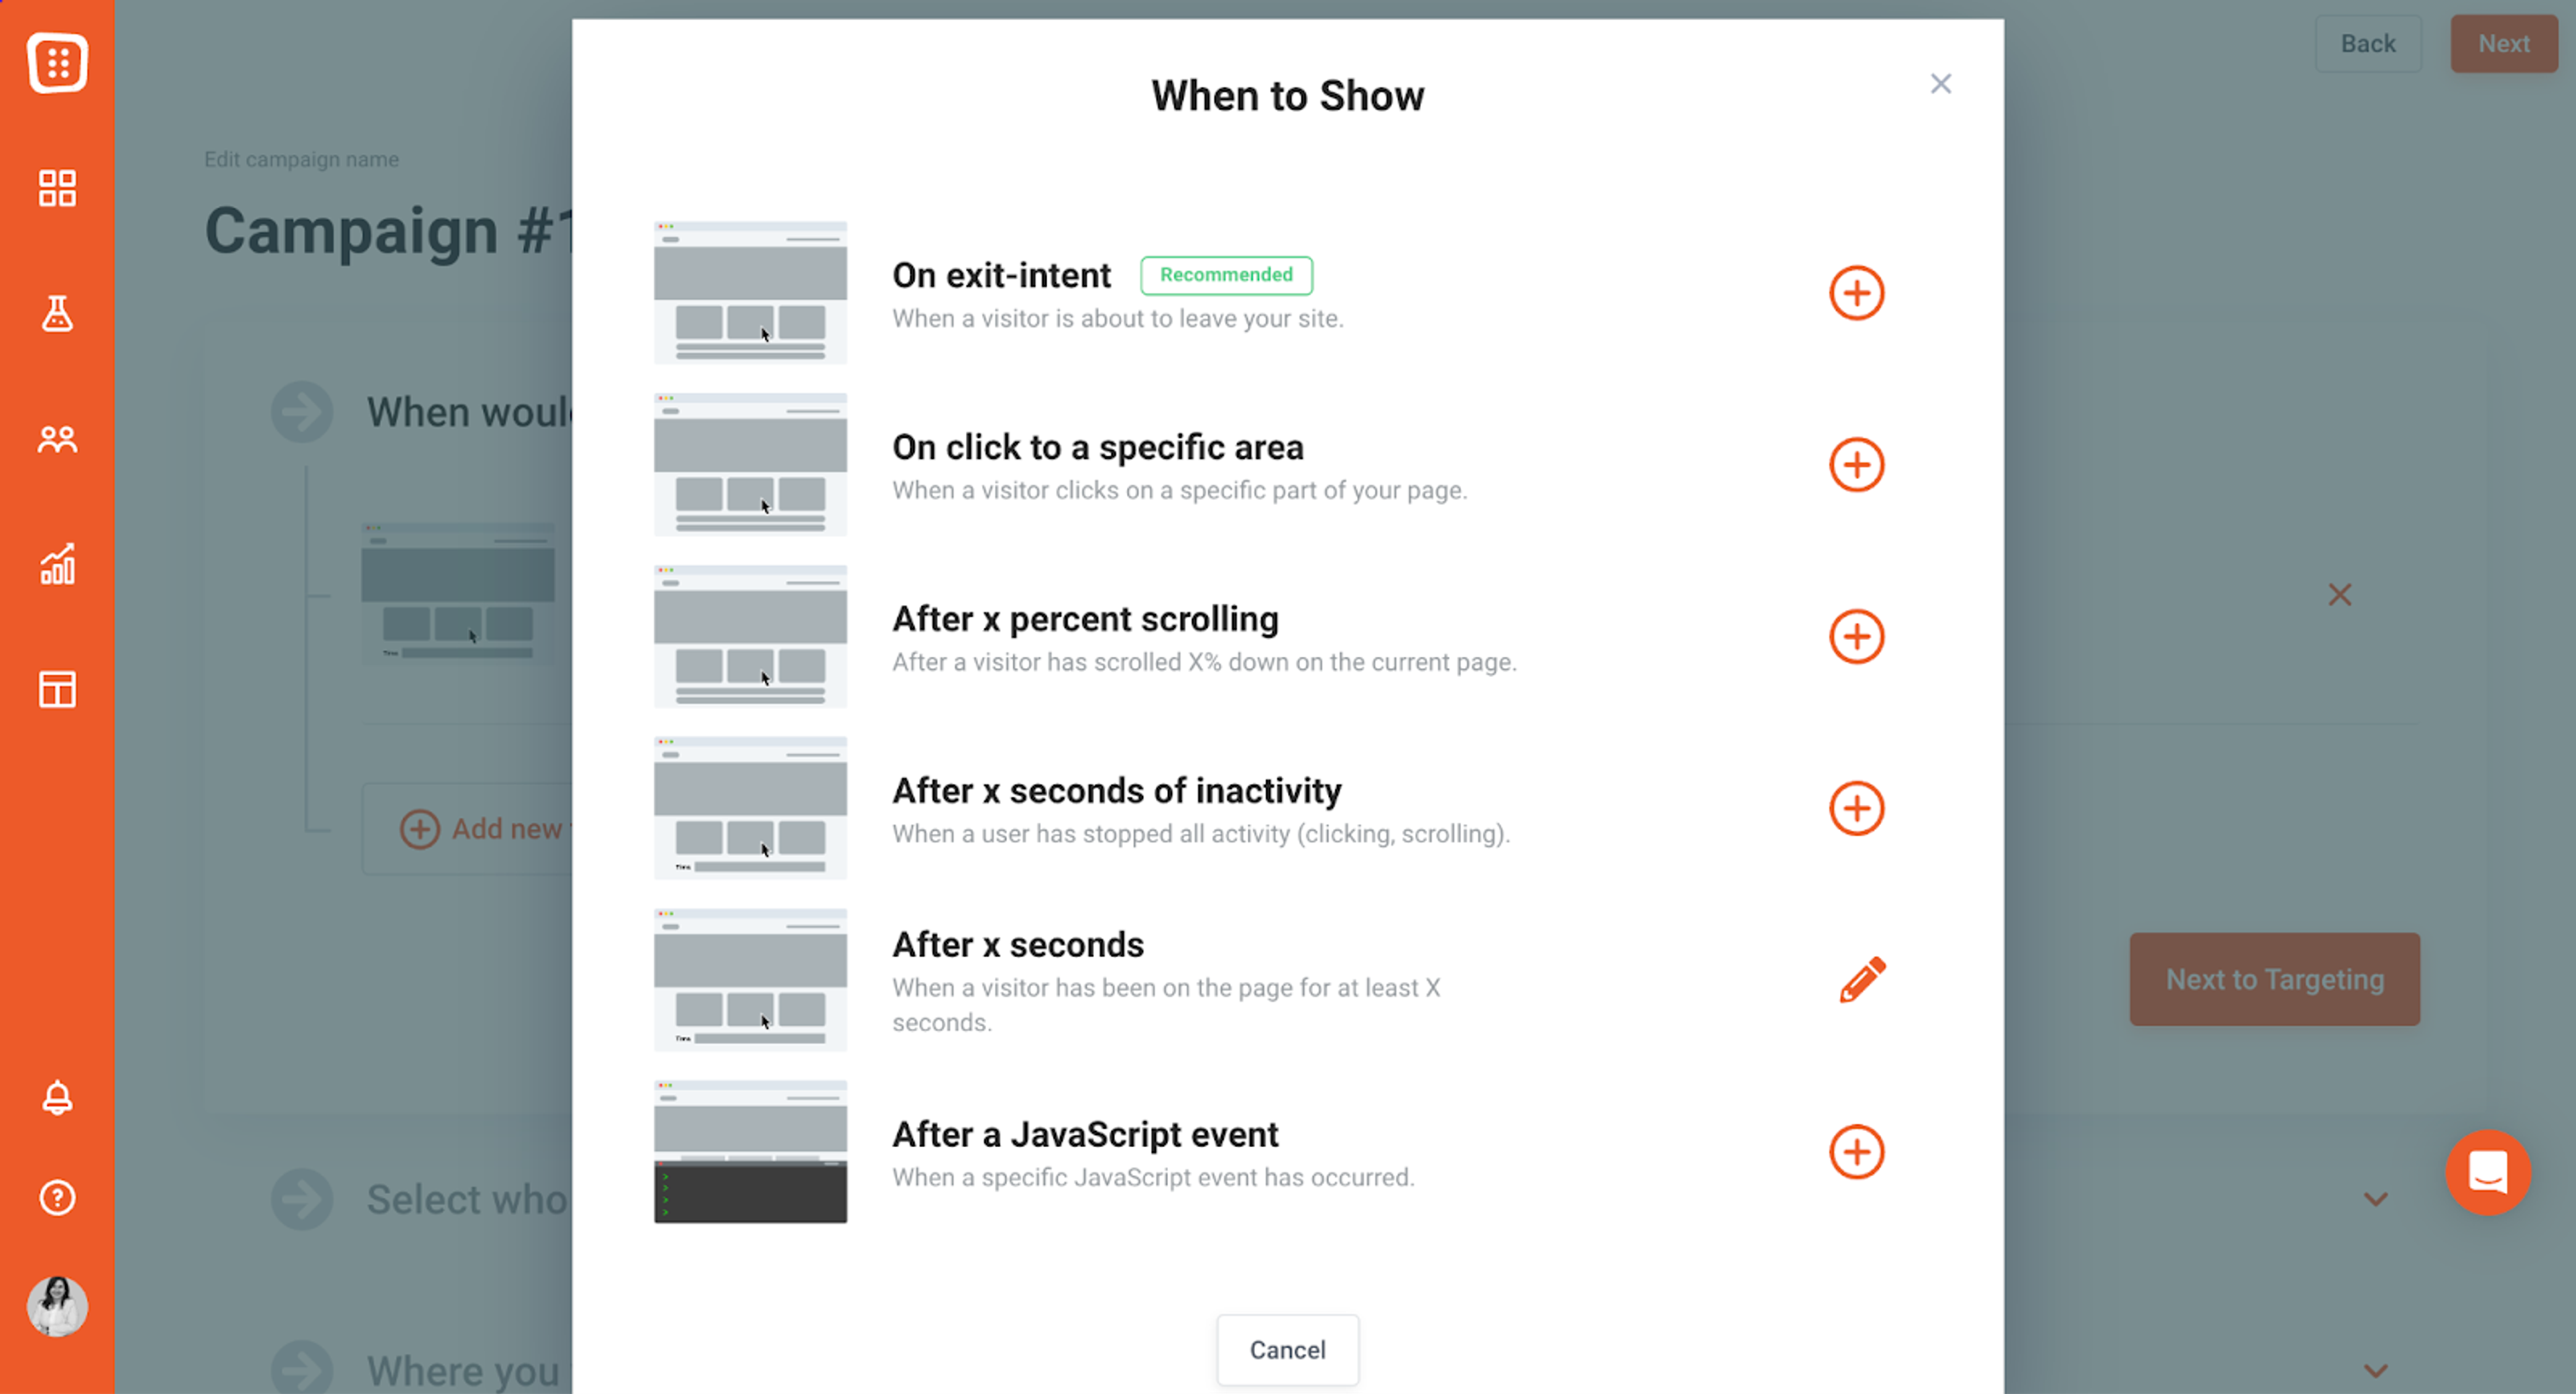Add the "On exit-intent" trigger

(1856, 293)
